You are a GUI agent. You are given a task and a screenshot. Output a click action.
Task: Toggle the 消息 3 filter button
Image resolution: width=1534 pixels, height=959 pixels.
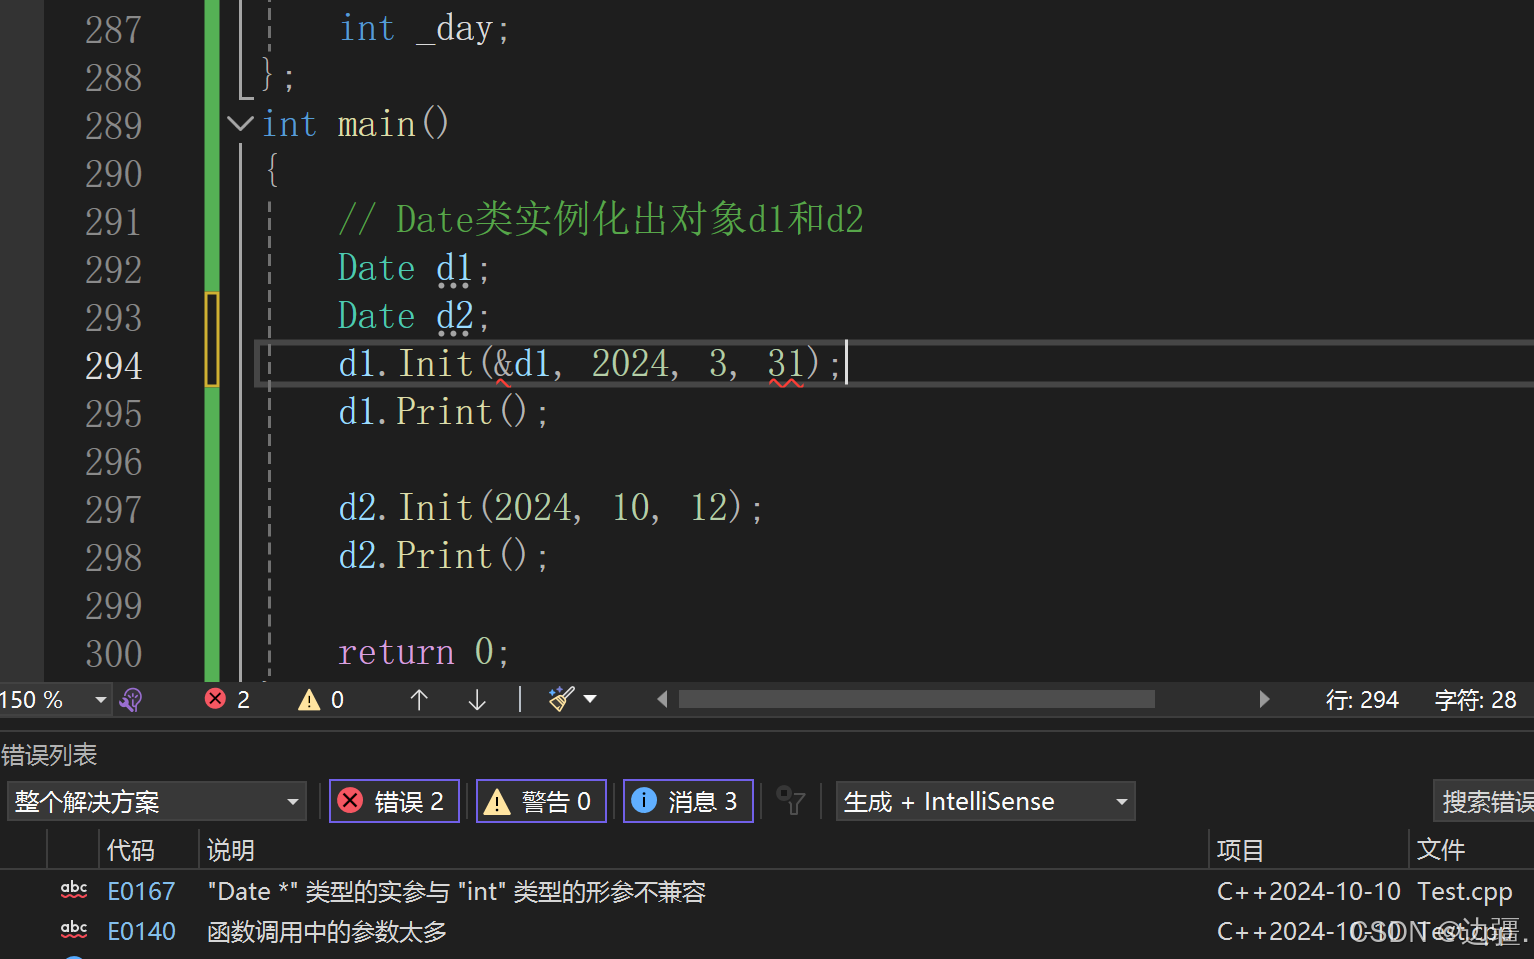[688, 801]
